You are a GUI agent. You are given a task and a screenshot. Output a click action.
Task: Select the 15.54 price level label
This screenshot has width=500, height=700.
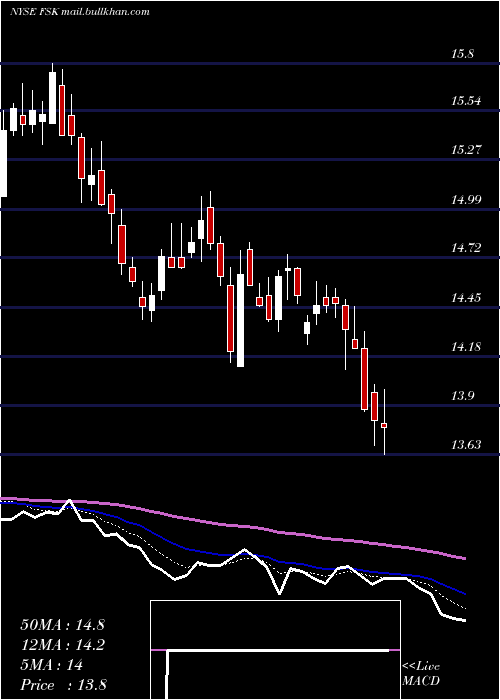click(x=466, y=101)
